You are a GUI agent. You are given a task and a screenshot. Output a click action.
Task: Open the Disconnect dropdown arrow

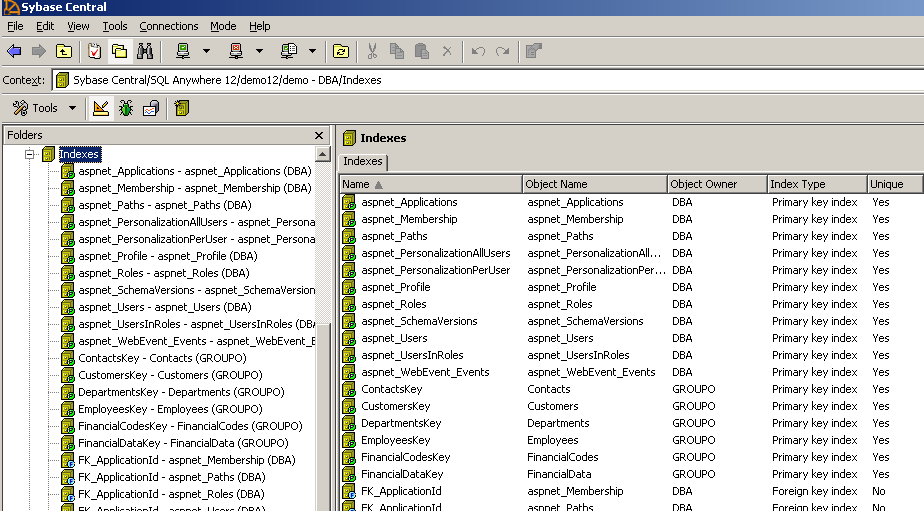259,51
